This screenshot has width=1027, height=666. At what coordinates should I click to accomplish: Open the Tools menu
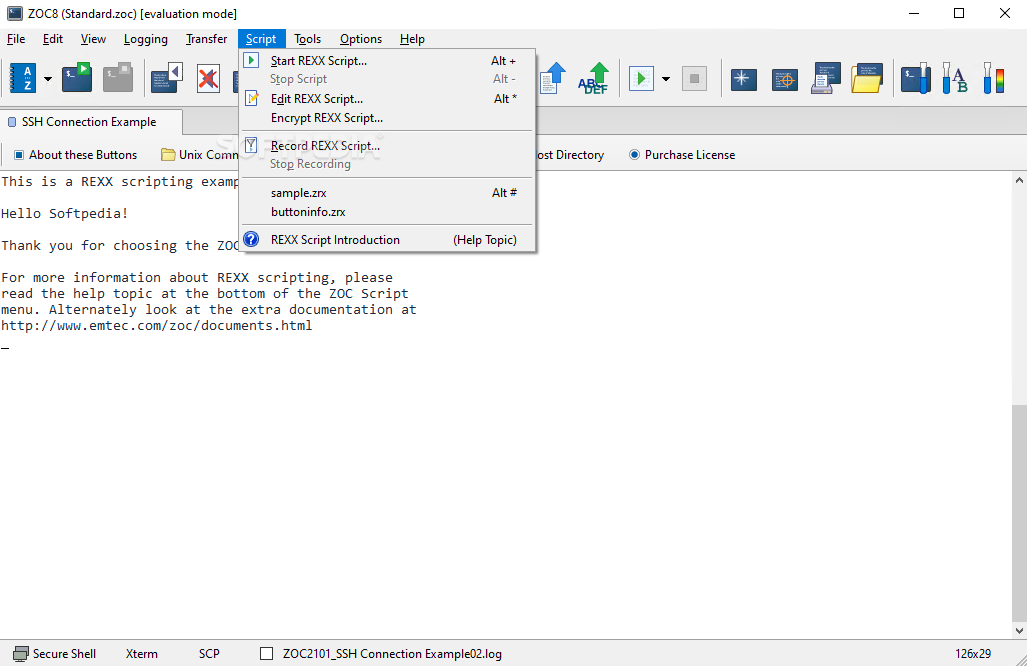pos(307,39)
